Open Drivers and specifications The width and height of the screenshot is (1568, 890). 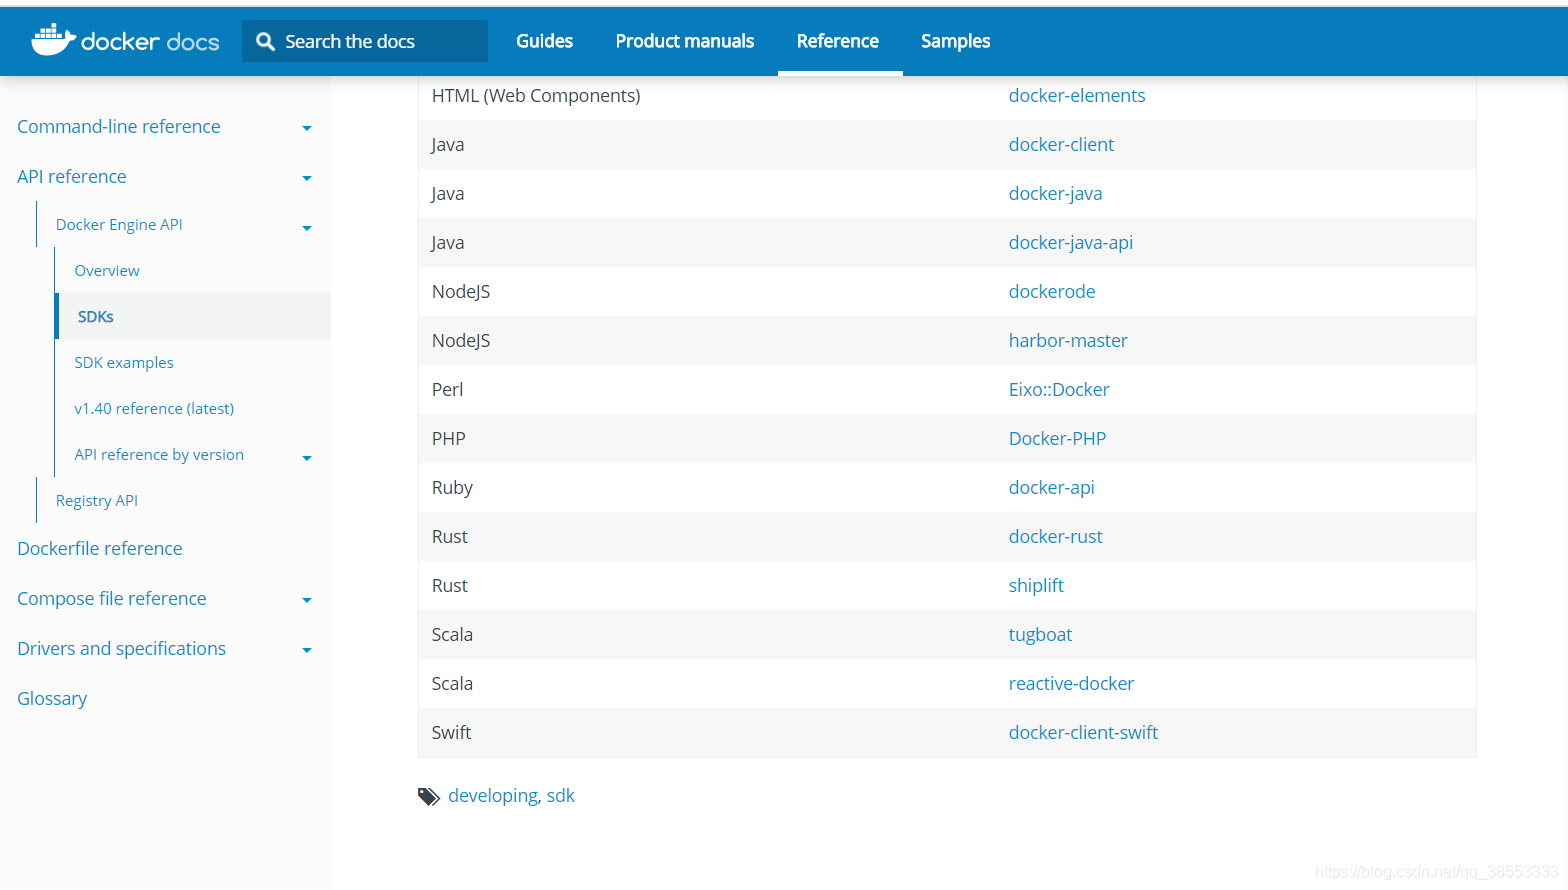(x=122, y=649)
